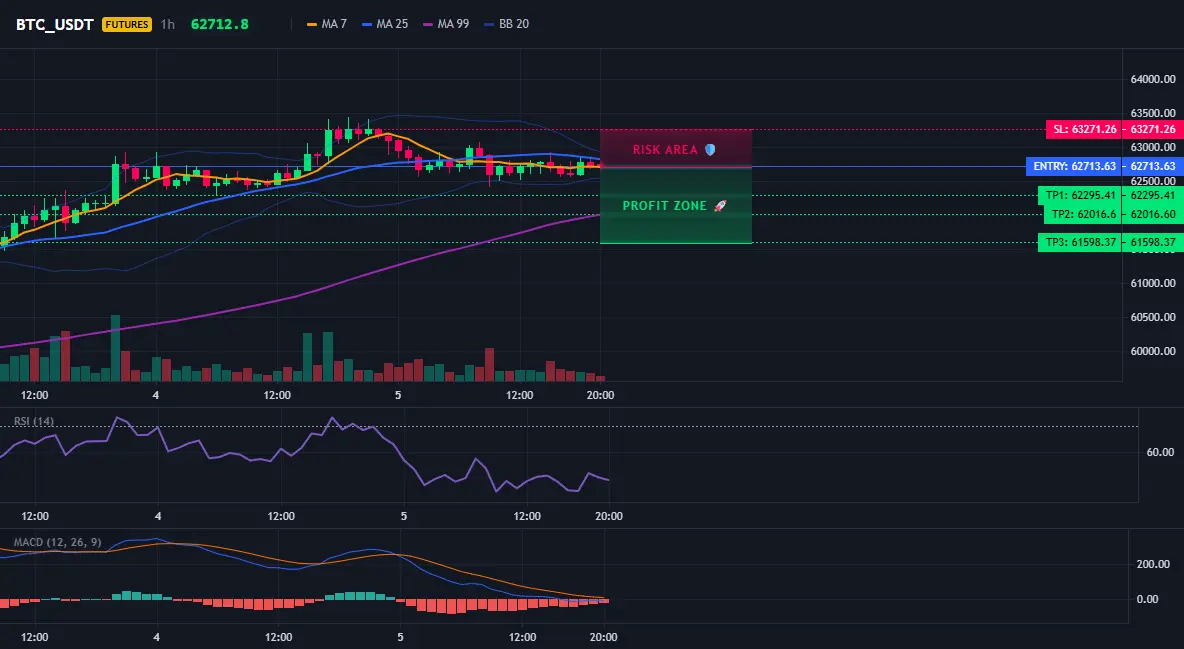The width and height of the screenshot is (1184, 649).
Task: Click the ENTRY: 62713.63 label
Action: tap(1074, 166)
